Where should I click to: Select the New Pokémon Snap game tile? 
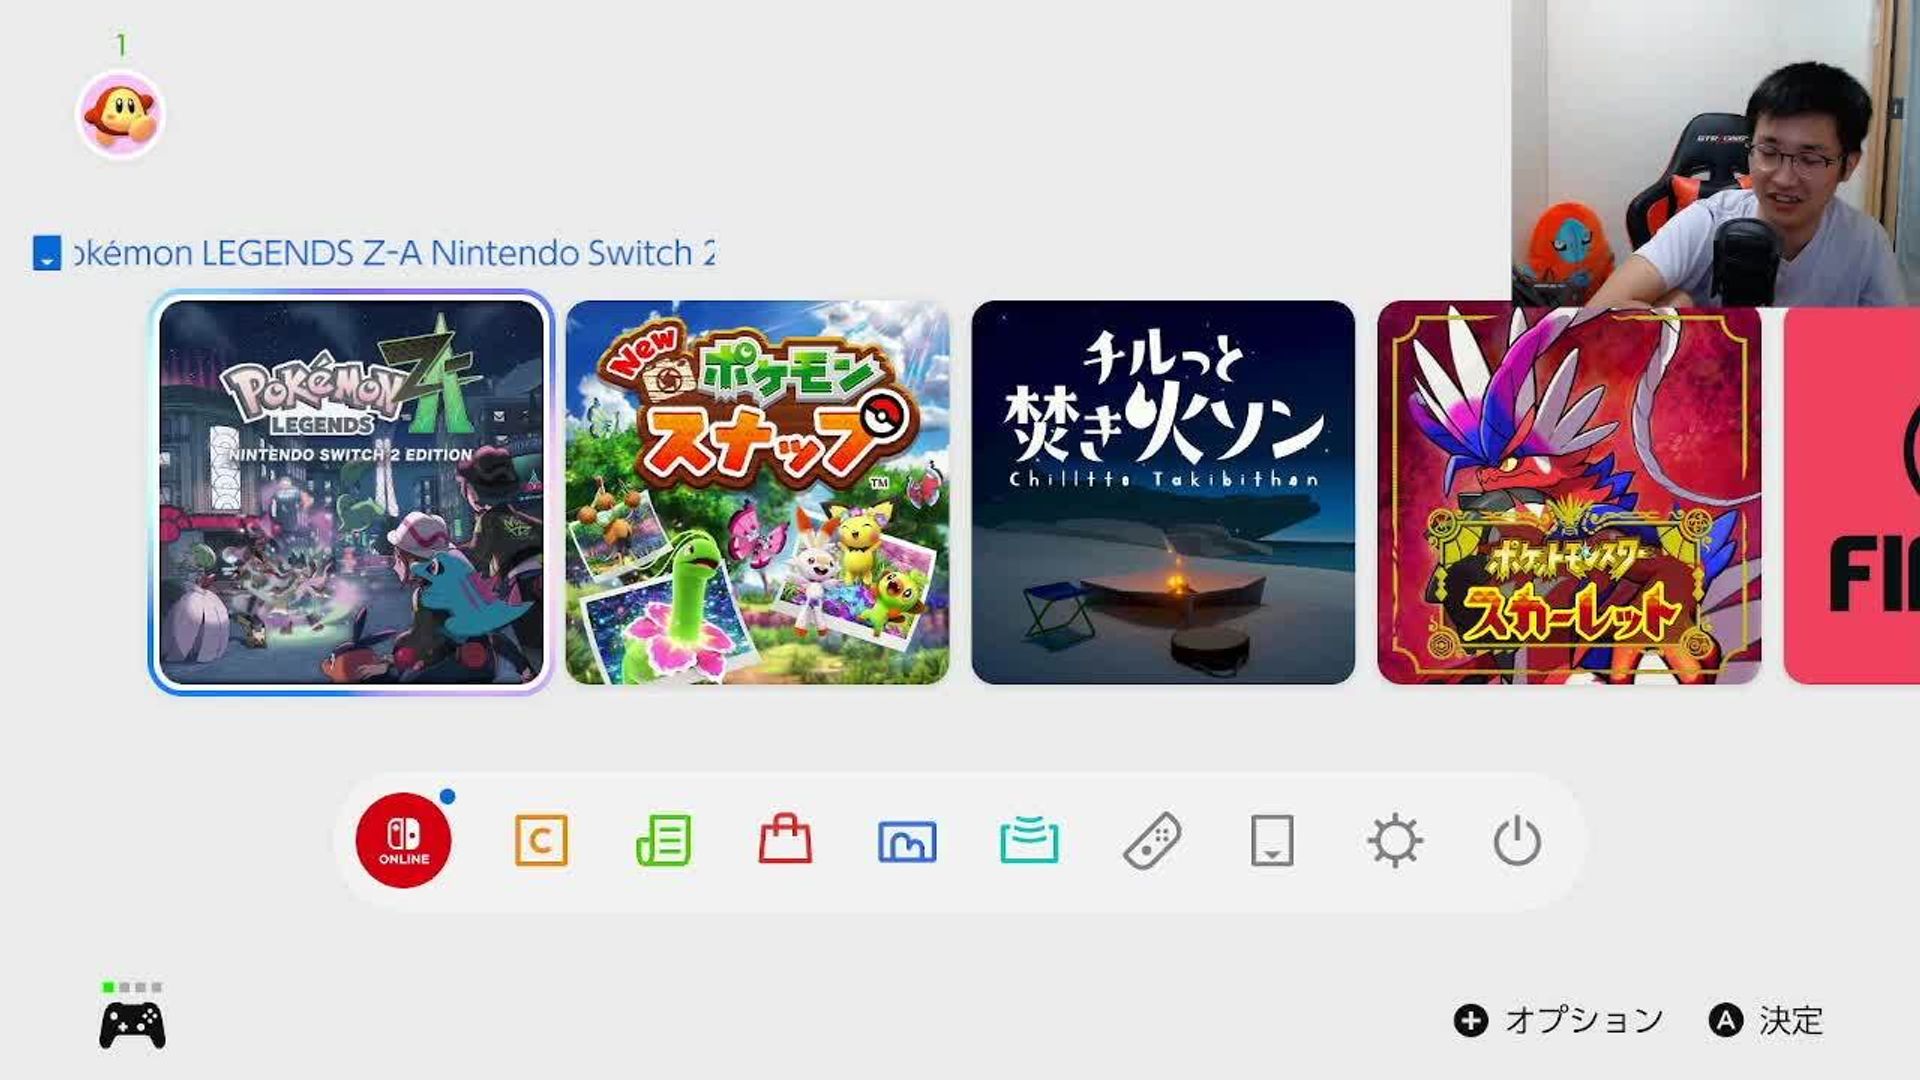[x=757, y=492]
